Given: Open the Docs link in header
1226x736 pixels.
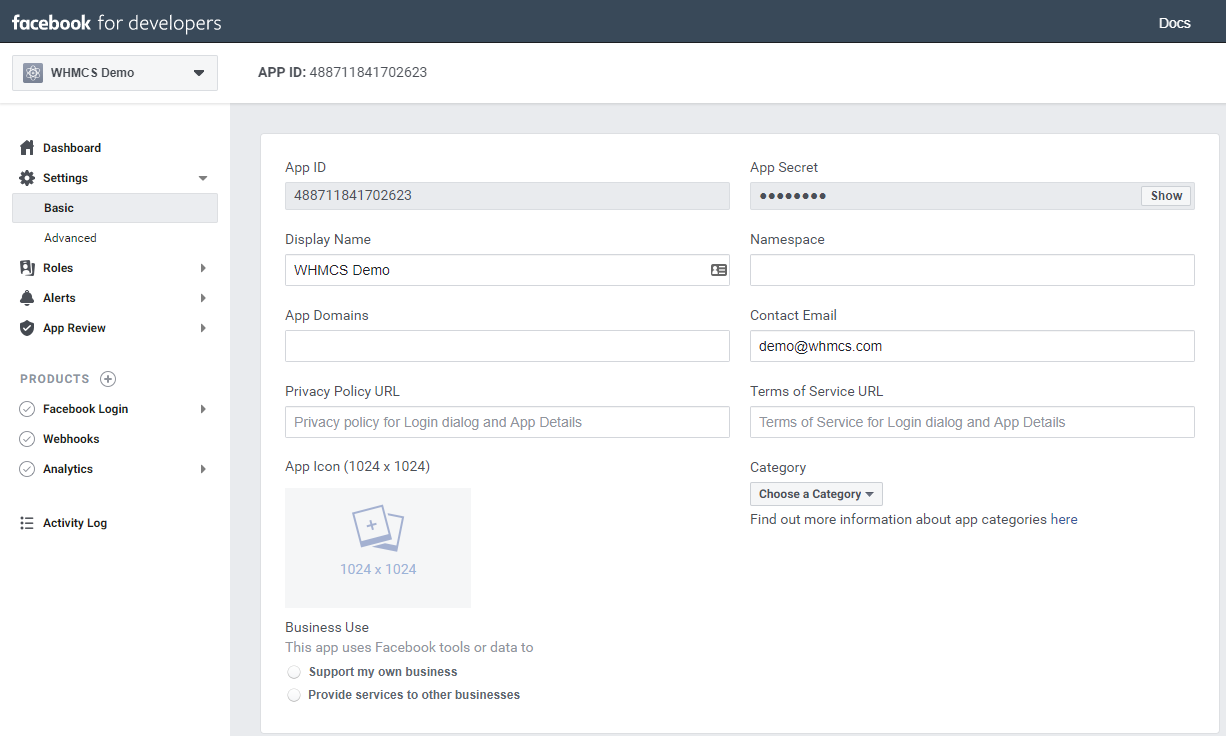Looking at the screenshot, I should [x=1174, y=23].
